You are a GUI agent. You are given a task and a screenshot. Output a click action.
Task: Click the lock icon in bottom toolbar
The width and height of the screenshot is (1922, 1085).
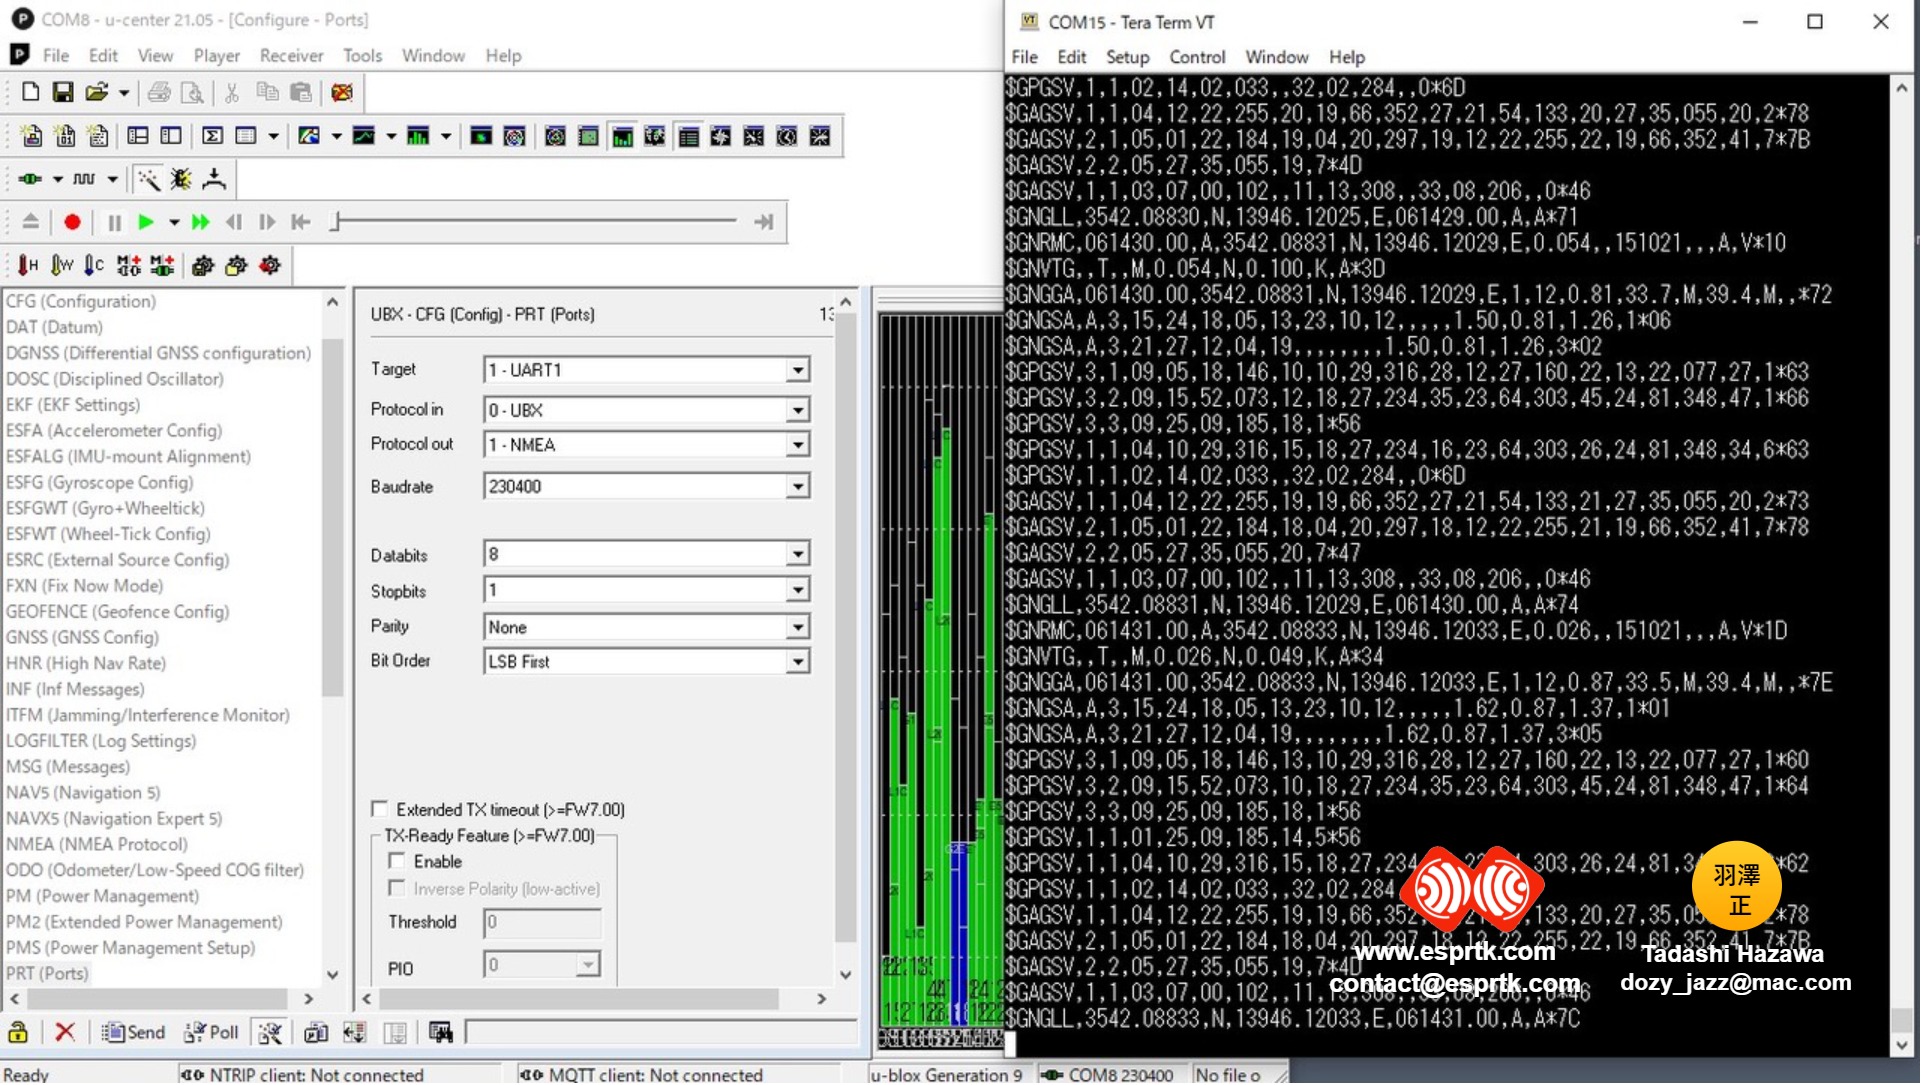point(18,1033)
